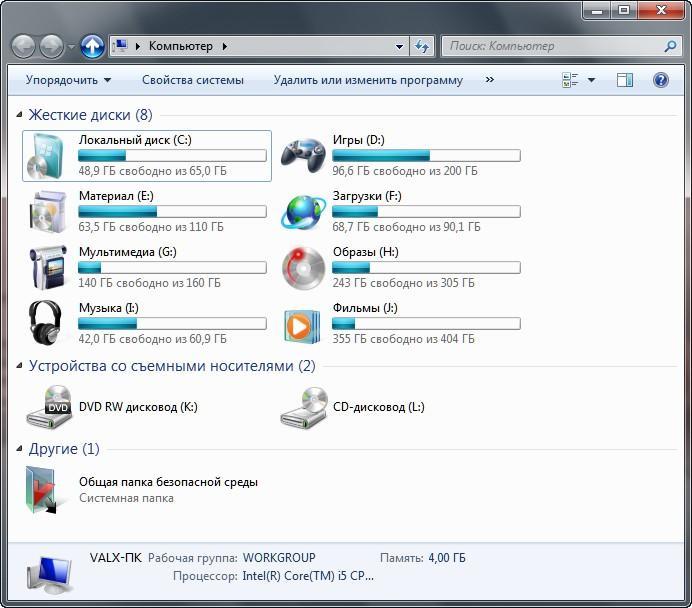Maximize the Компьютер window
This screenshot has width=692, height=608.
tap(624, 10)
